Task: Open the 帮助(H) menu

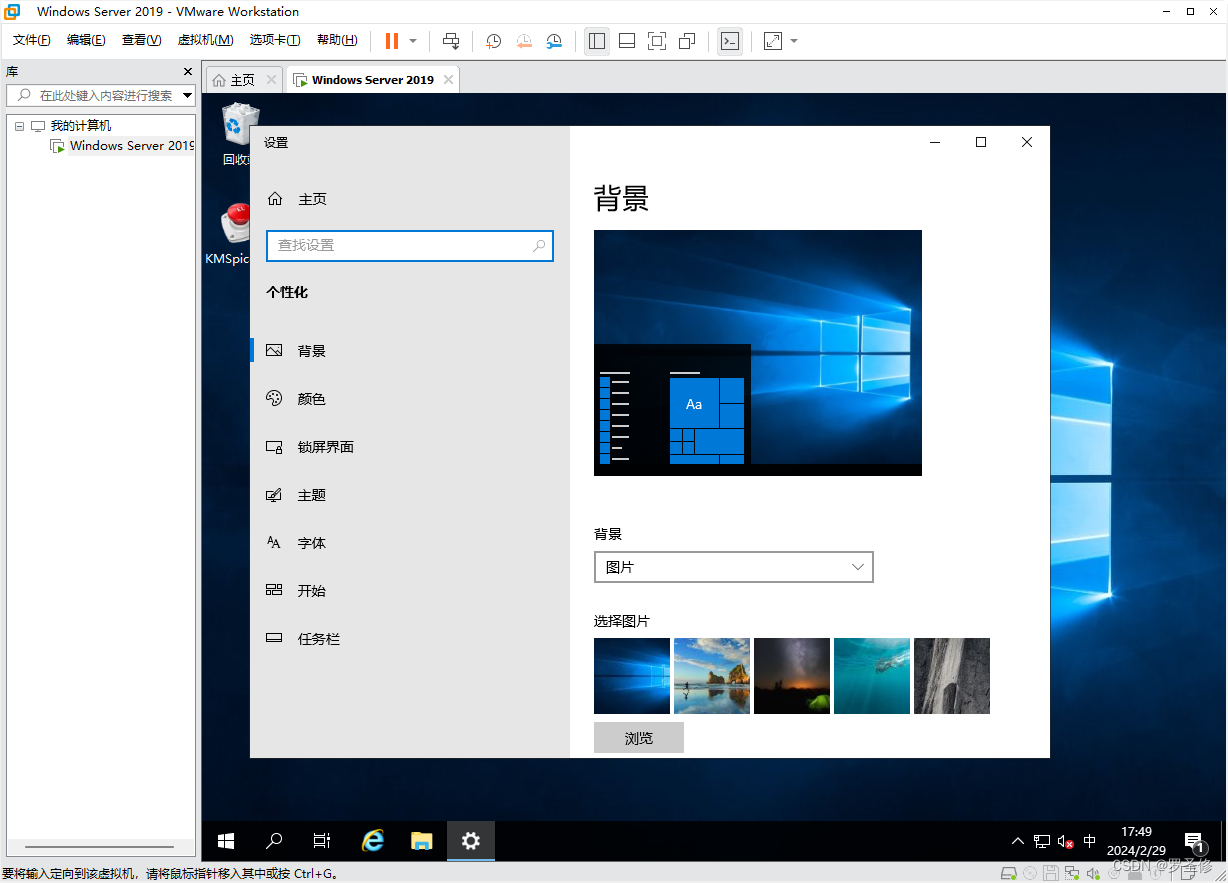Action: pyautogui.click(x=337, y=40)
